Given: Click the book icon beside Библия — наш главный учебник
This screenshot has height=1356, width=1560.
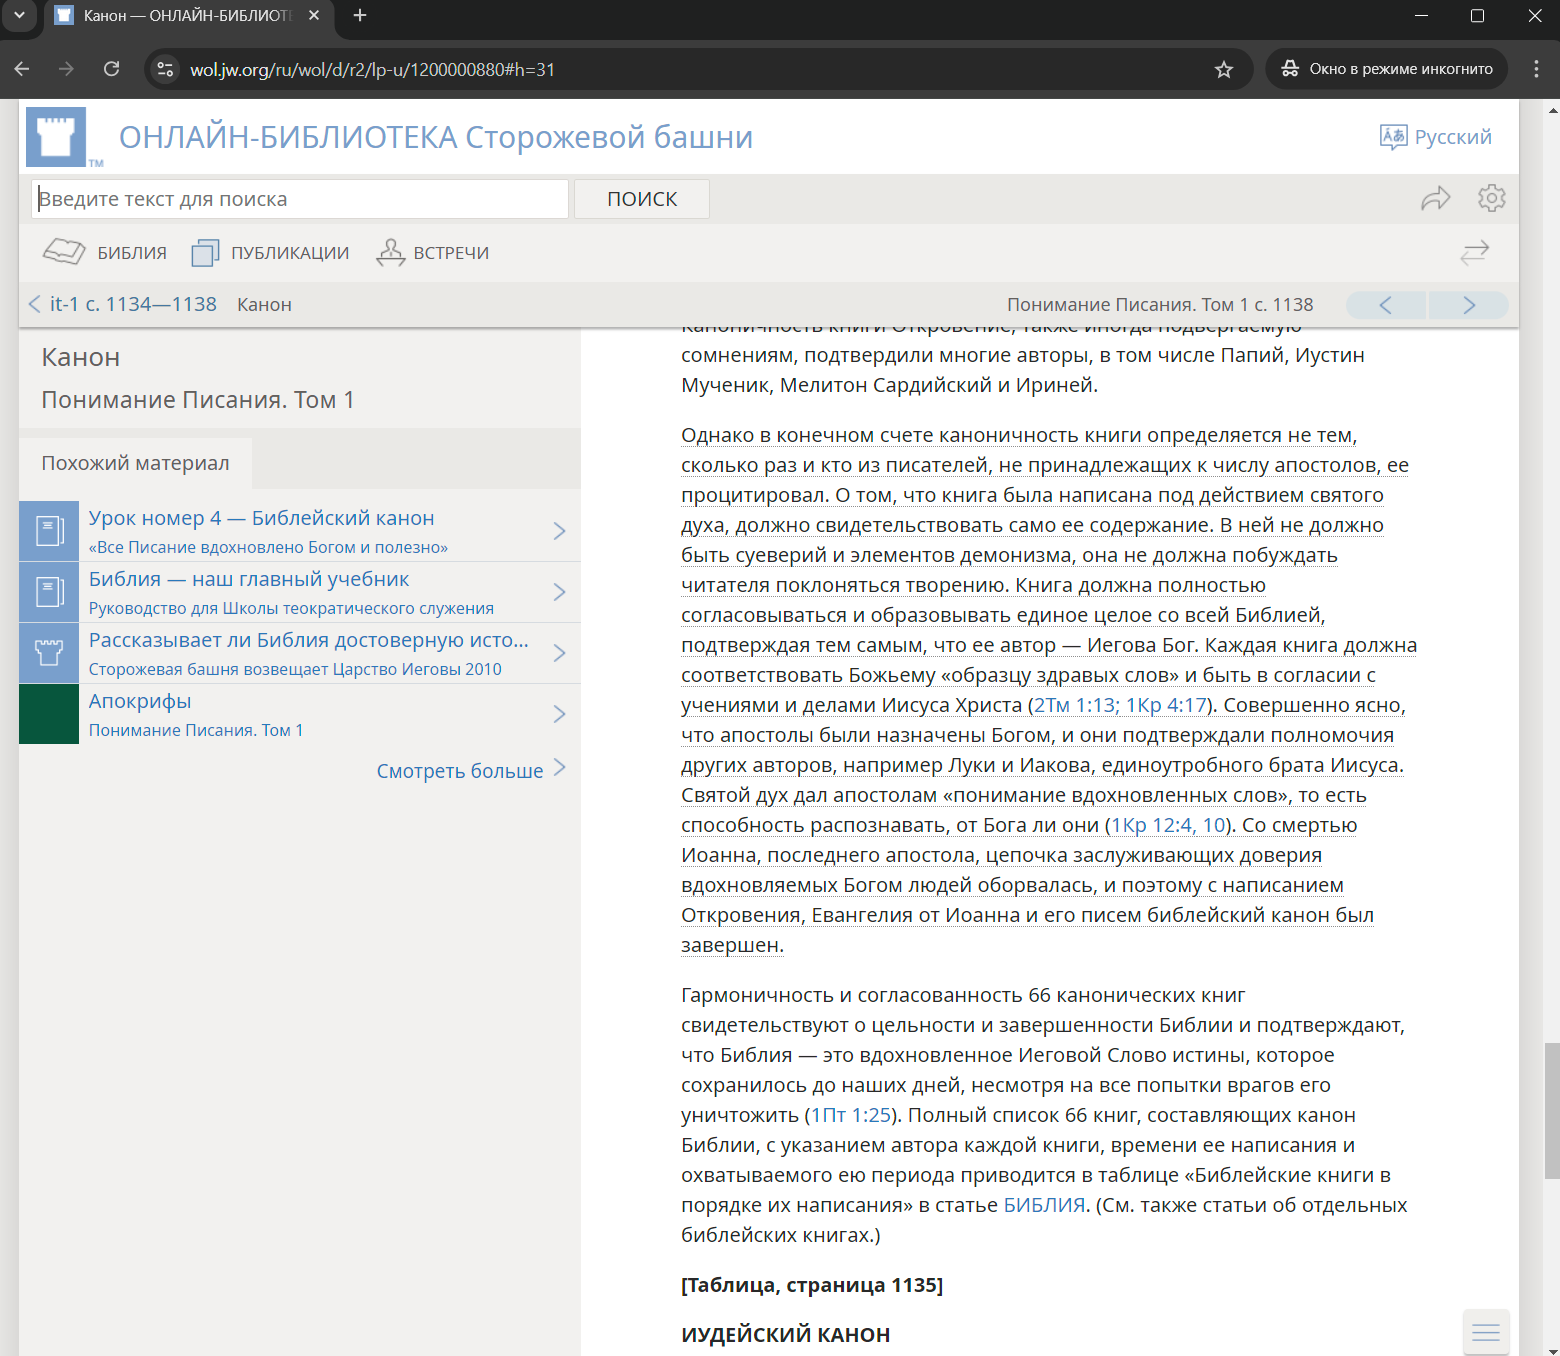Looking at the screenshot, I should click(x=49, y=592).
